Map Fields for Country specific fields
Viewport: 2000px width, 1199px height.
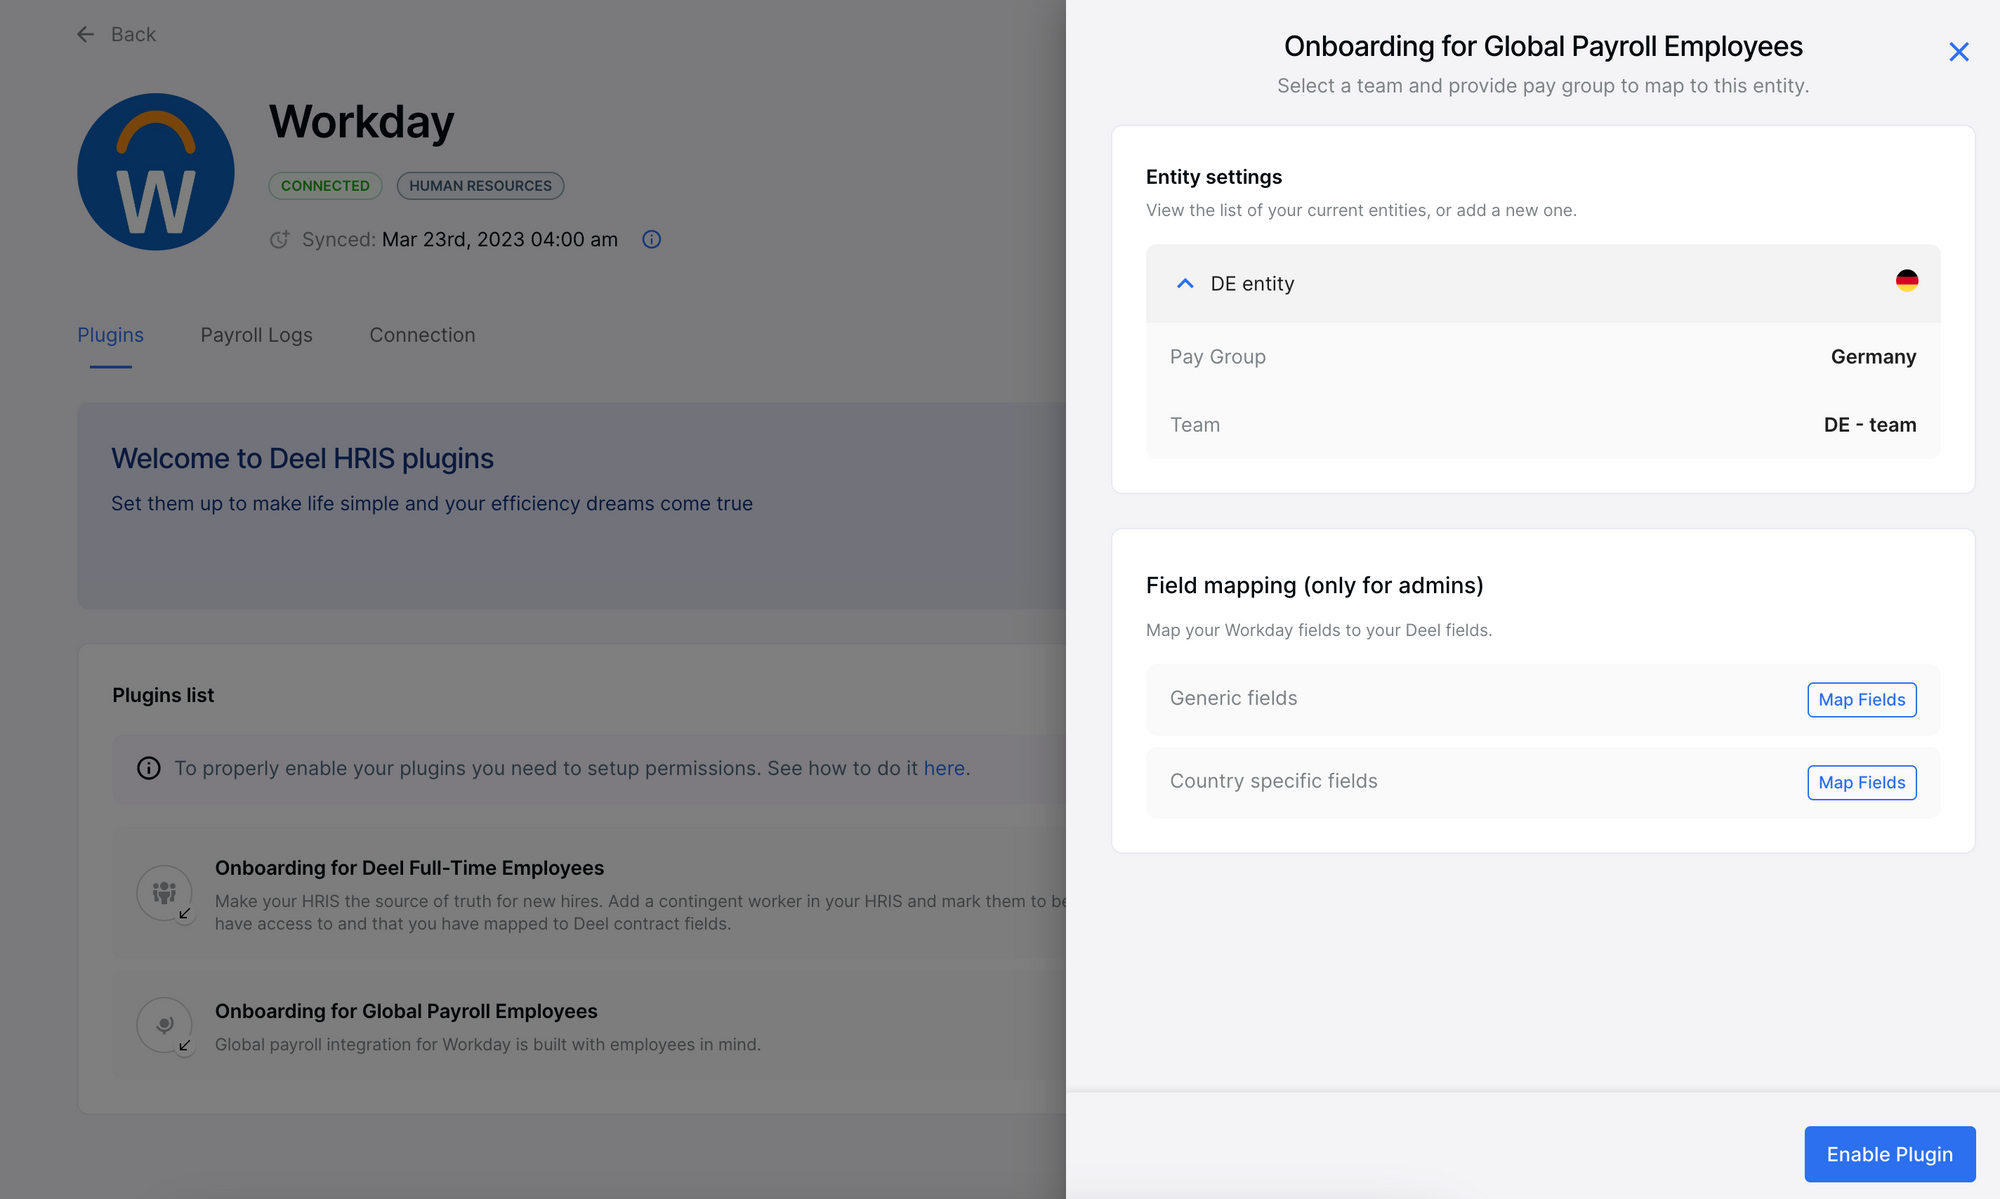coord(1861,782)
